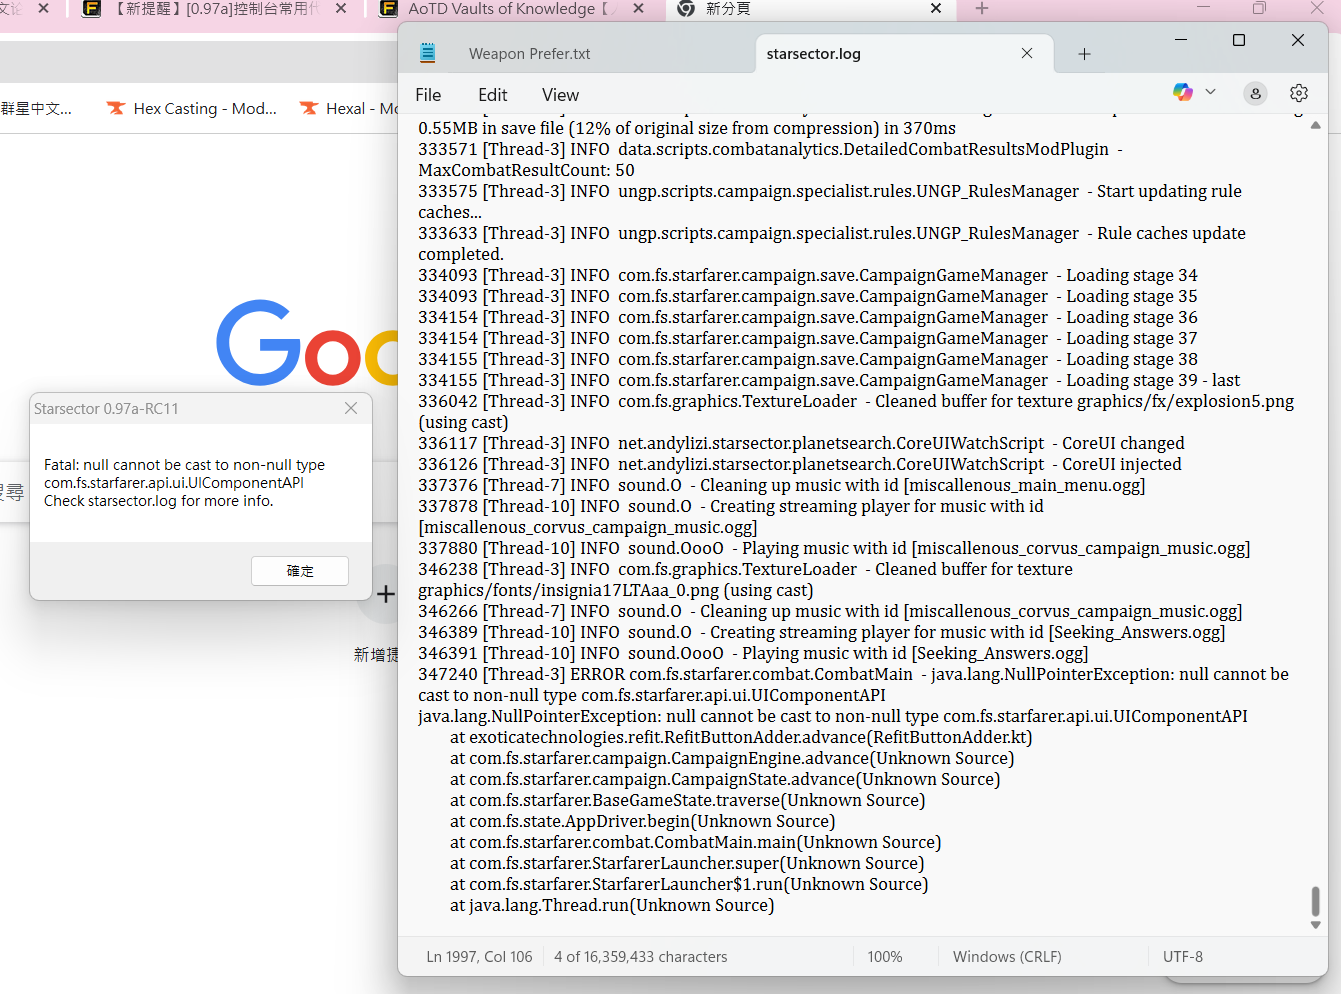The height and width of the screenshot is (994, 1341).
Task: Open the File menu
Action: pyautogui.click(x=427, y=95)
